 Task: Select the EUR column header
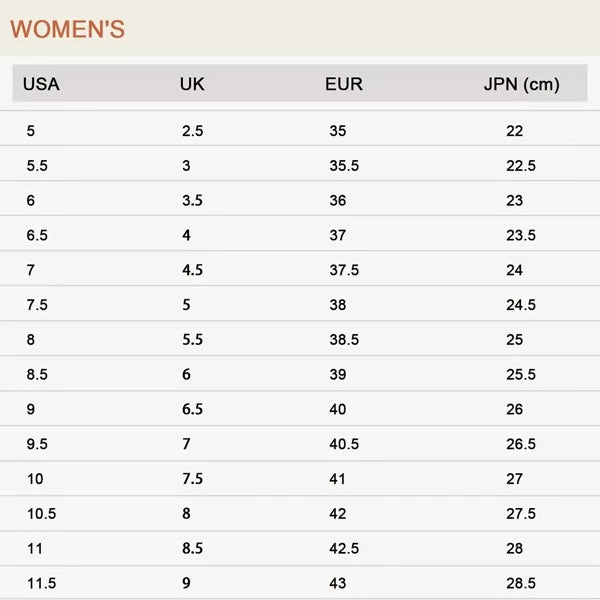[343, 84]
